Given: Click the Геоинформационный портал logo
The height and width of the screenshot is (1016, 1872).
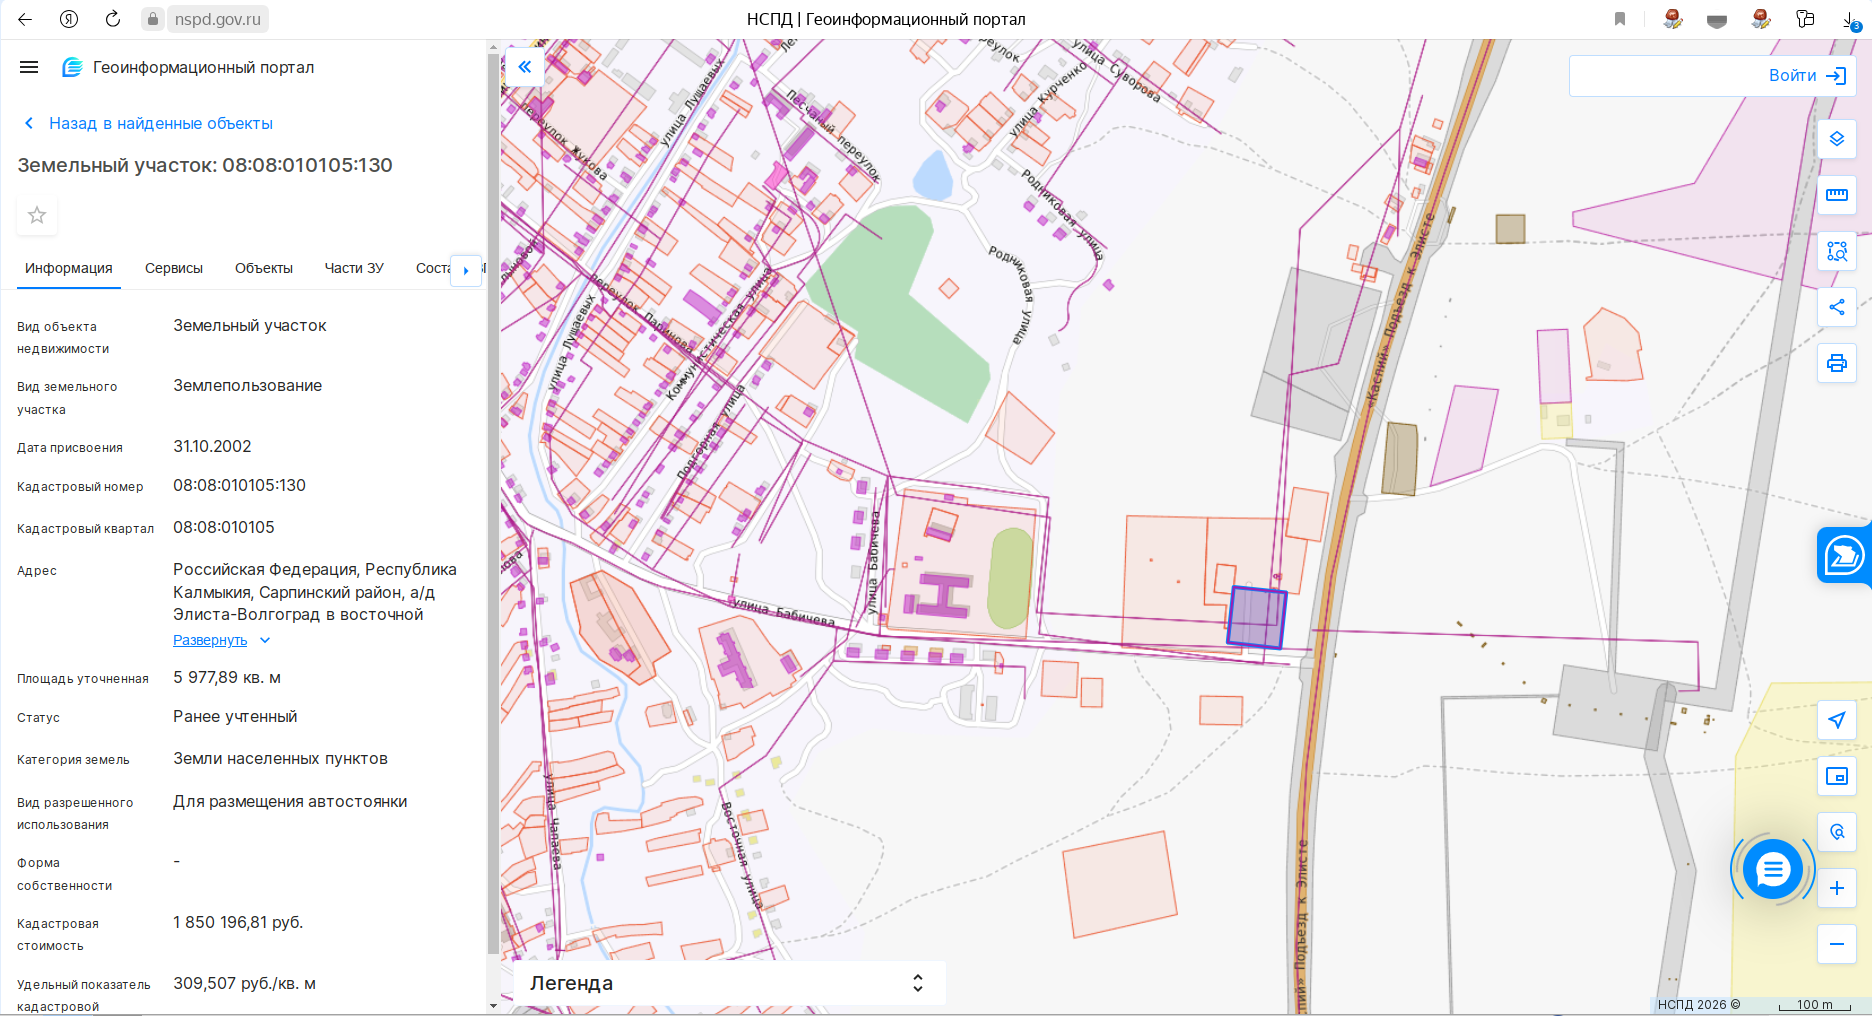Looking at the screenshot, I should [x=188, y=67].
